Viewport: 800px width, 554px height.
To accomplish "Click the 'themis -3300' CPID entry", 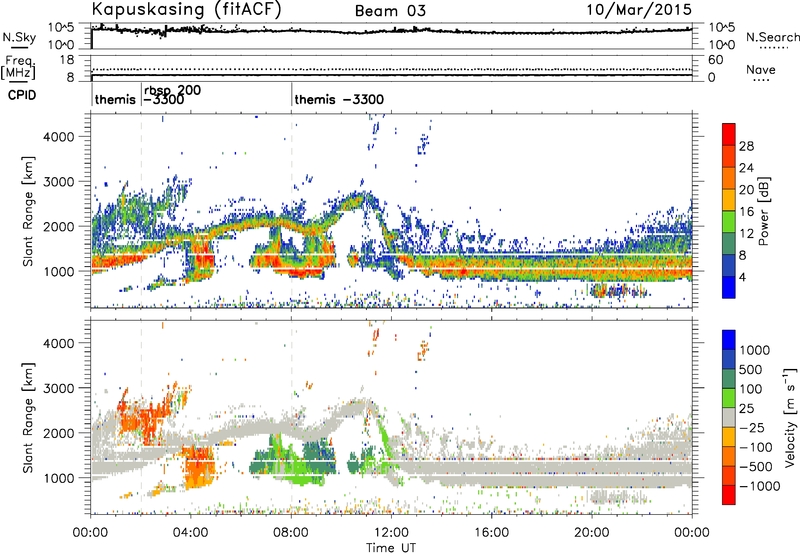I will pyautogui.click(x=339, y=99).
